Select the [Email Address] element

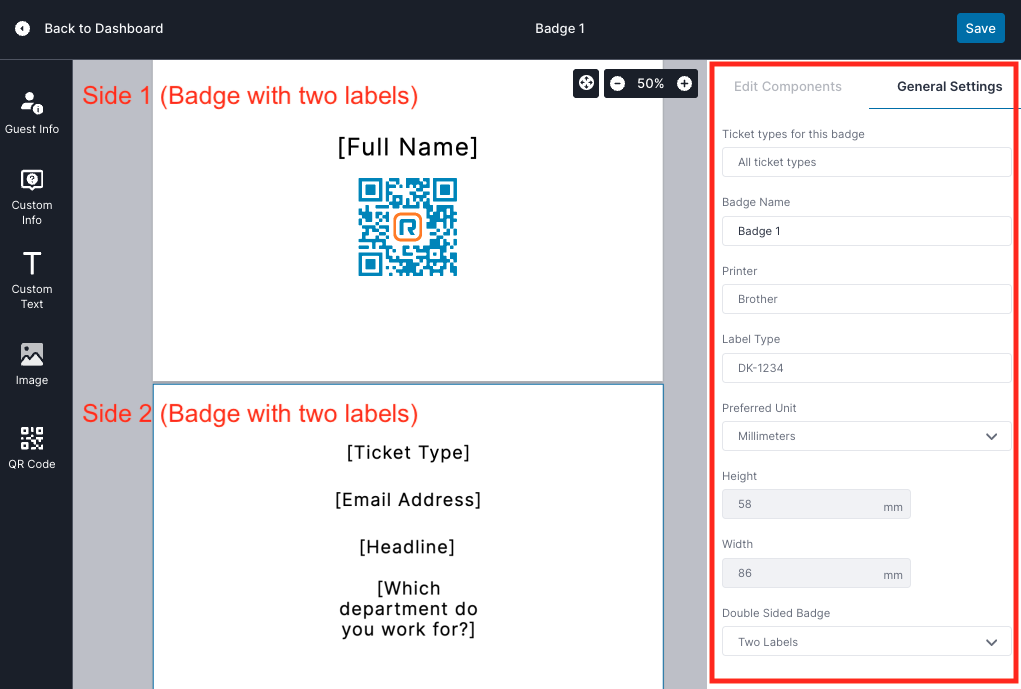click(x=408, y=499)
